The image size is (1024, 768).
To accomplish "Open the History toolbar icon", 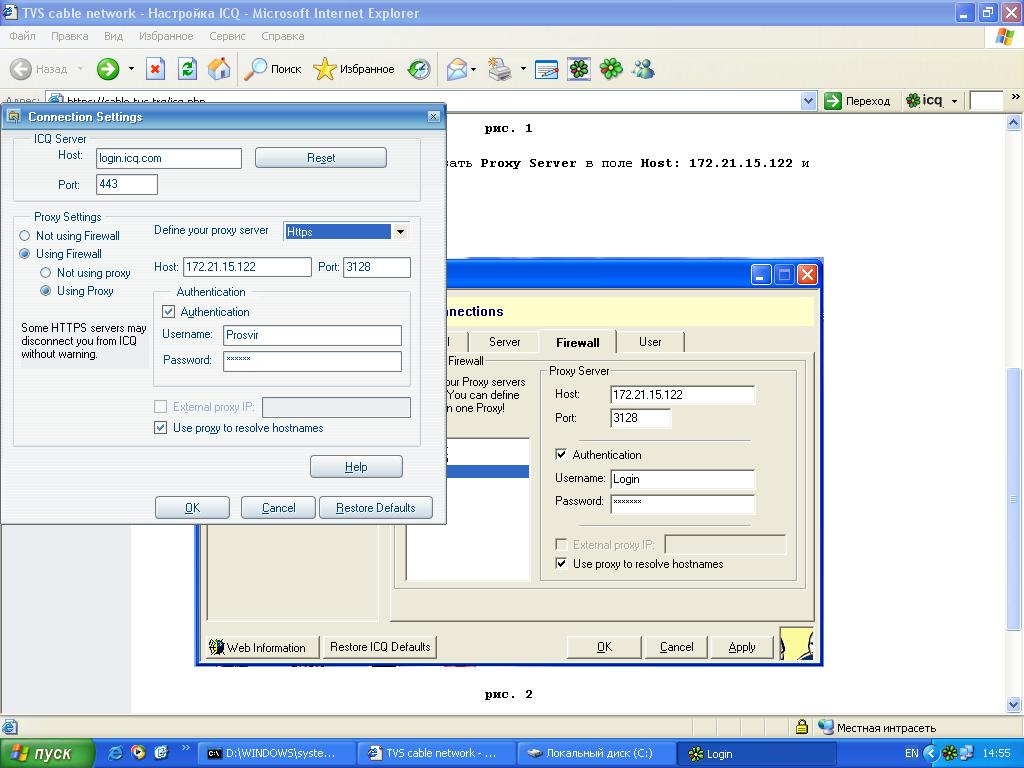I will pos(419,69).
